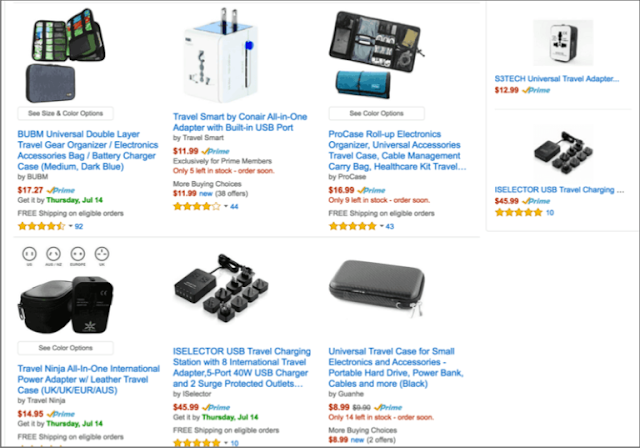Open the Travel Smart by Conair title link
Screen dimensions: 640x448
pyautogui.click(x=240, y=122)
